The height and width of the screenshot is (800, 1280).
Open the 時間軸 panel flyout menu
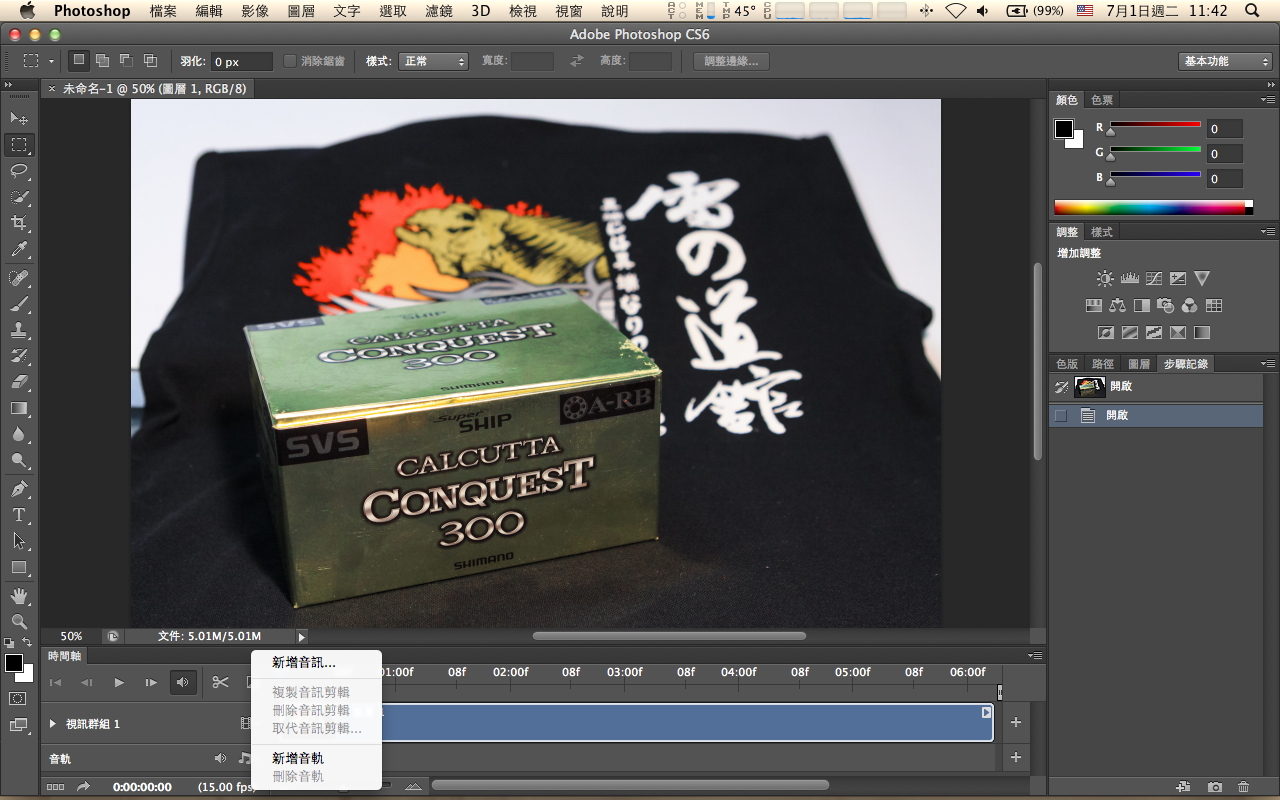click(1034, 656)
